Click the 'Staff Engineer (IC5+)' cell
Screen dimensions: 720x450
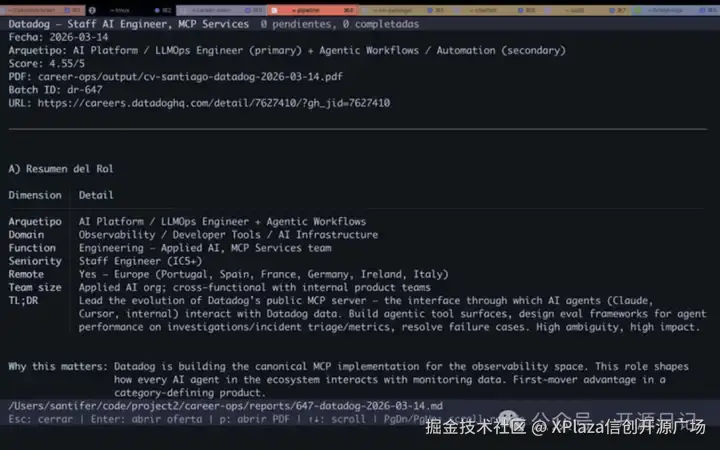pyautogui.click(x=140, y=261)
